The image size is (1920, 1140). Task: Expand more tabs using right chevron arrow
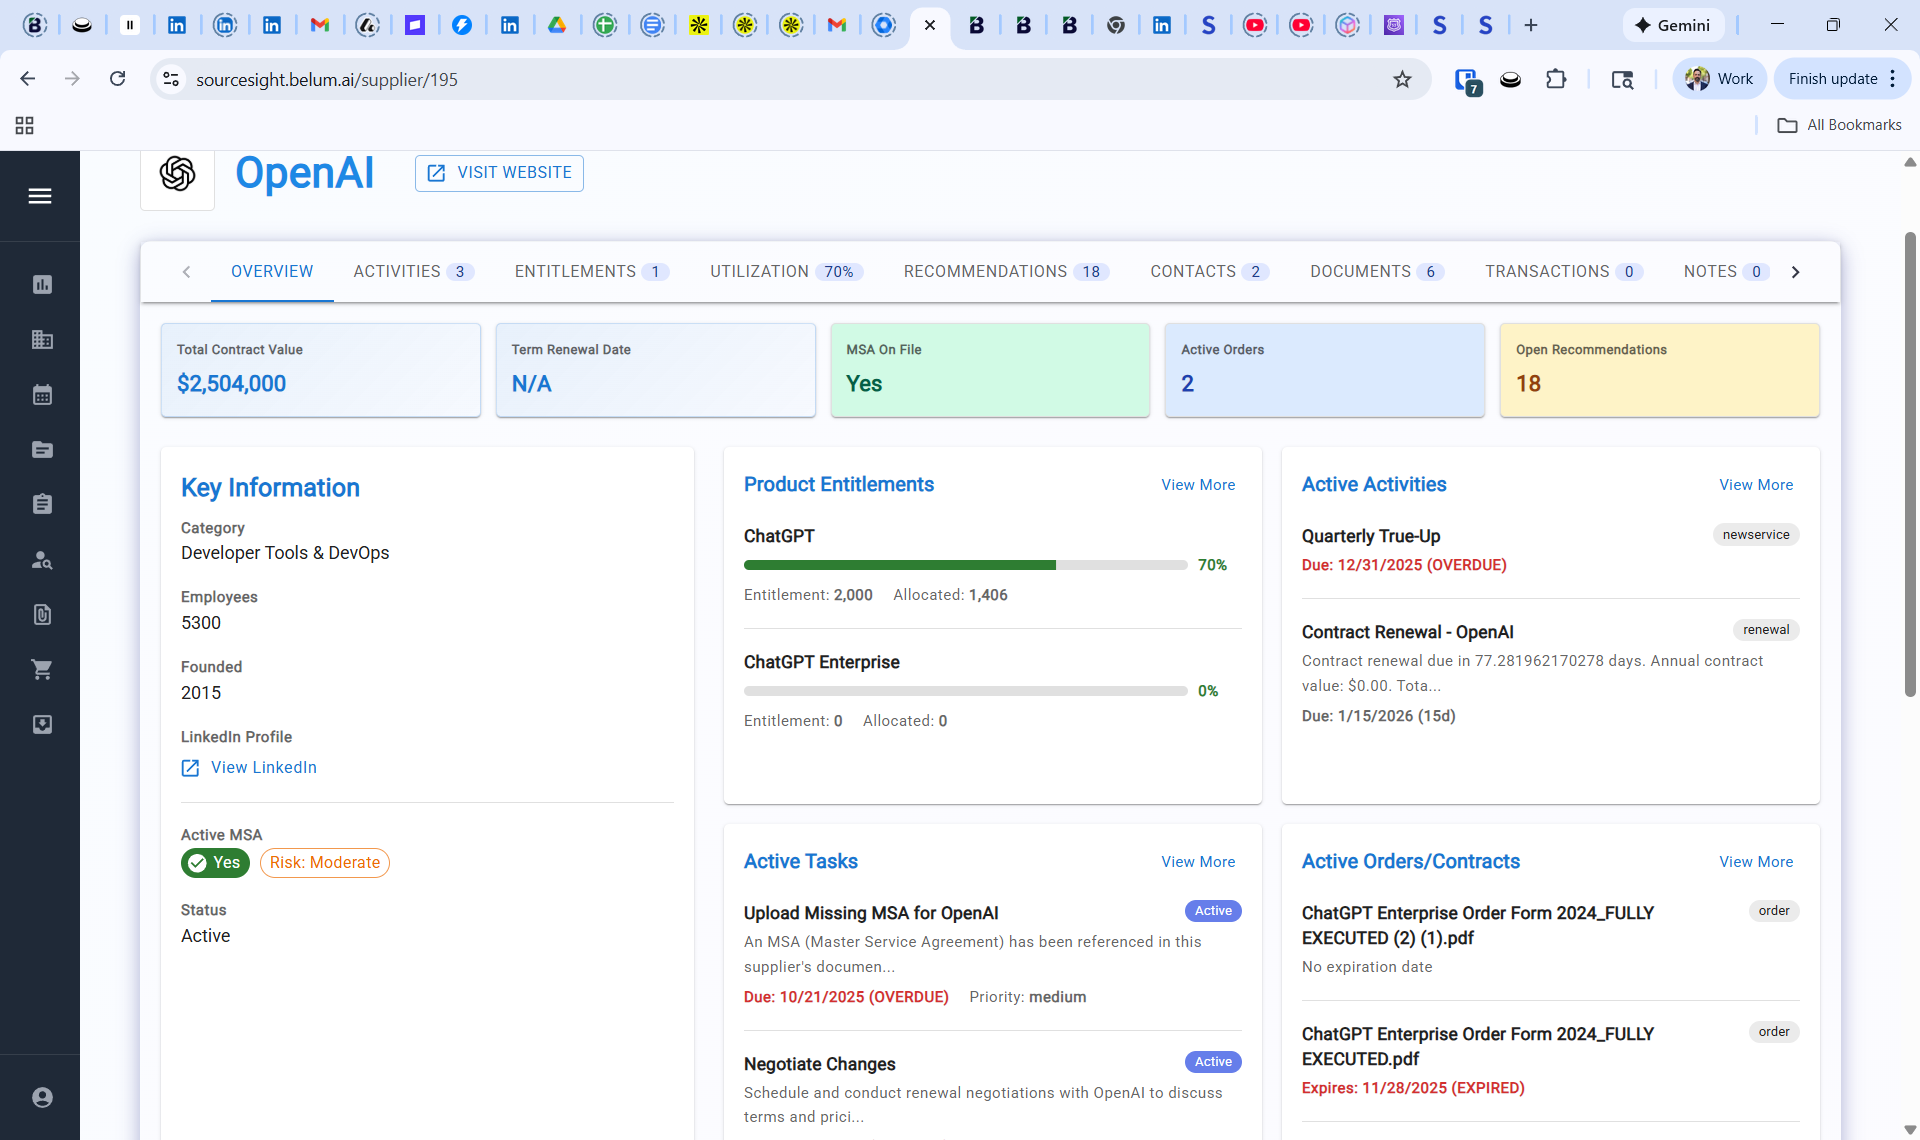point(1795,271)
